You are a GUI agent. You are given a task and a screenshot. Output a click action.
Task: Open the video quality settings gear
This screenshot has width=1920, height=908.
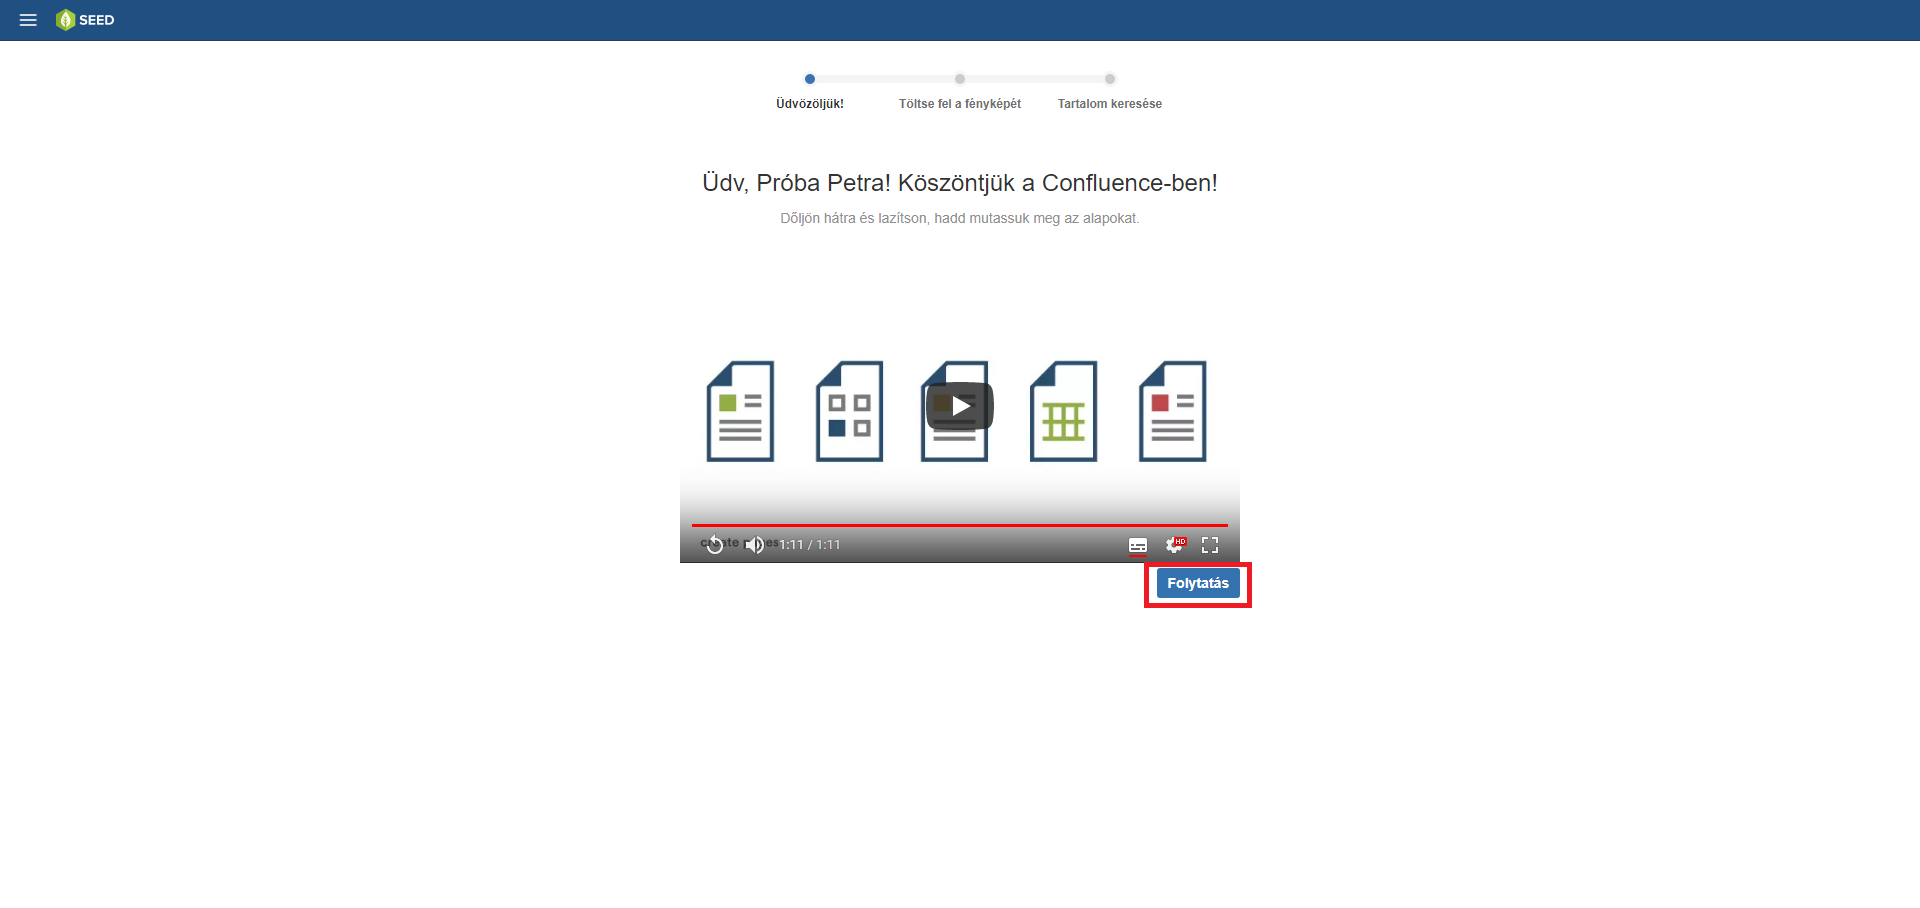[x=1175, y=545]
